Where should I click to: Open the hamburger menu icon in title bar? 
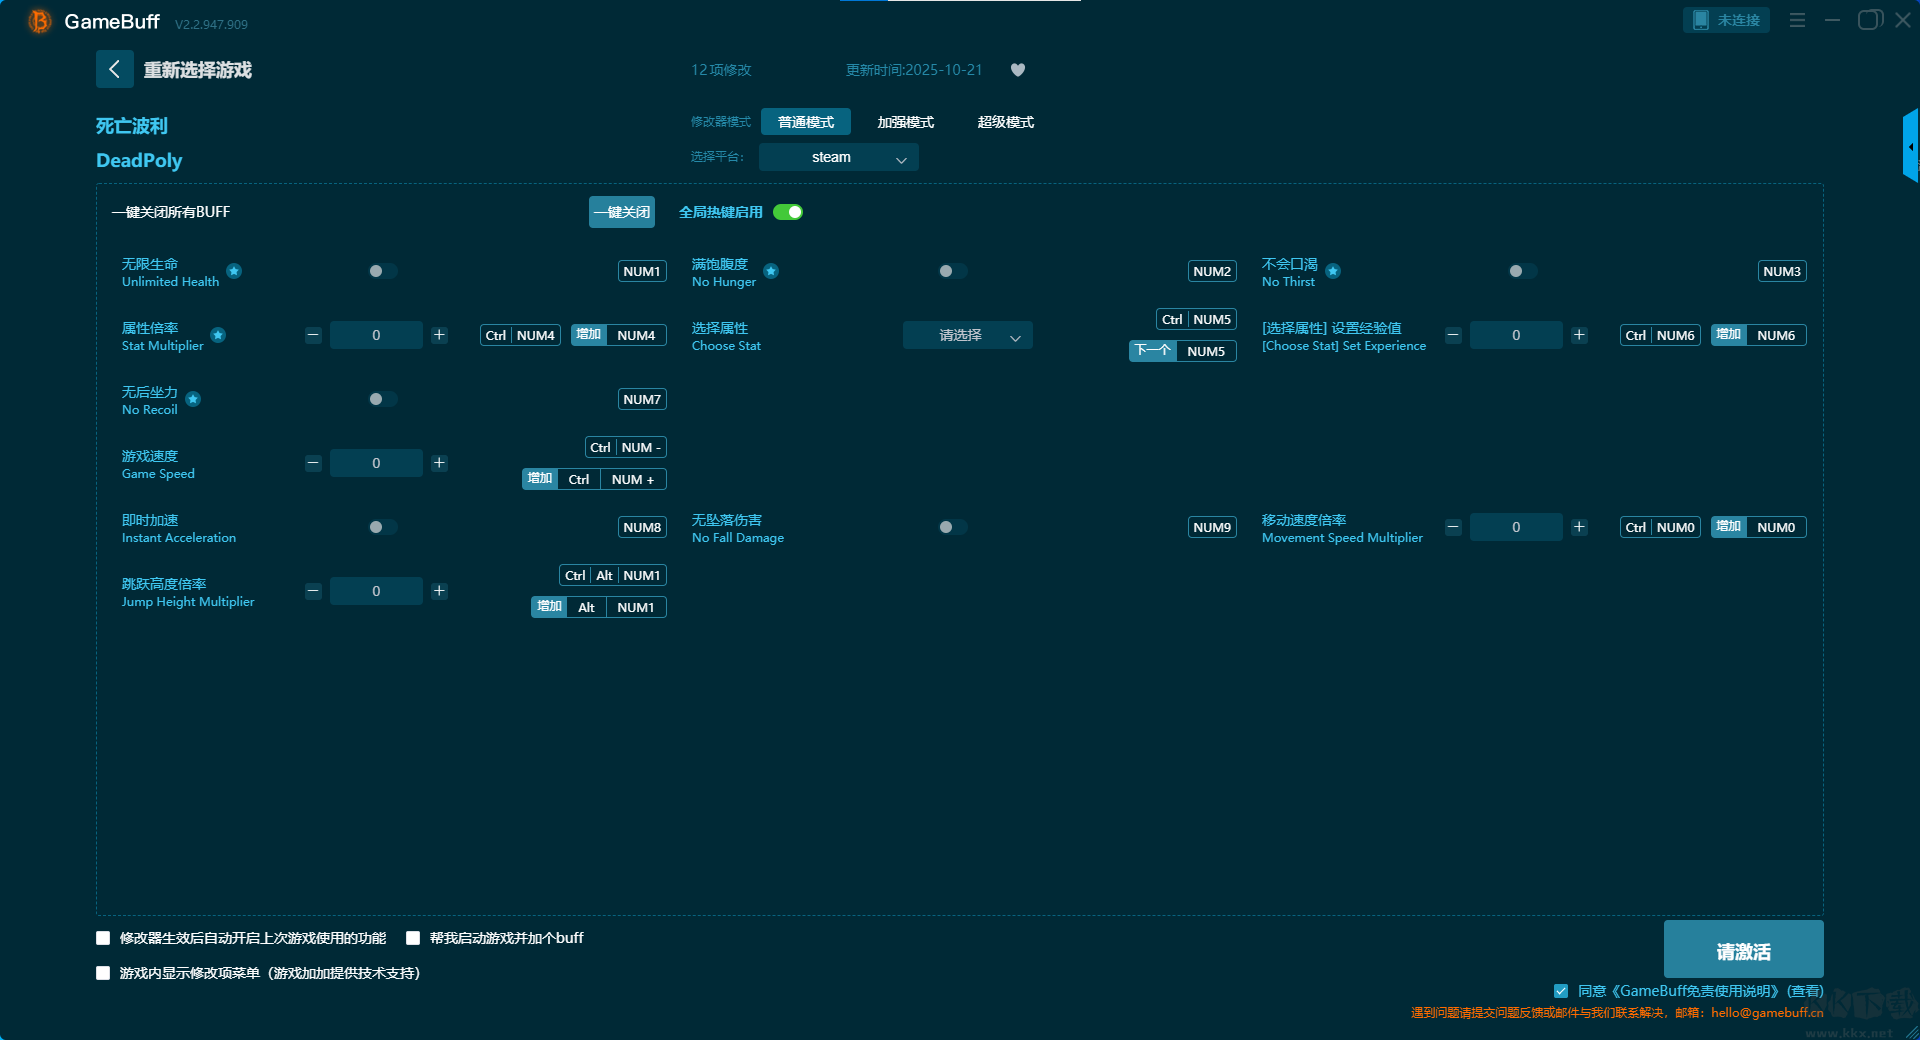[1797, 20]
